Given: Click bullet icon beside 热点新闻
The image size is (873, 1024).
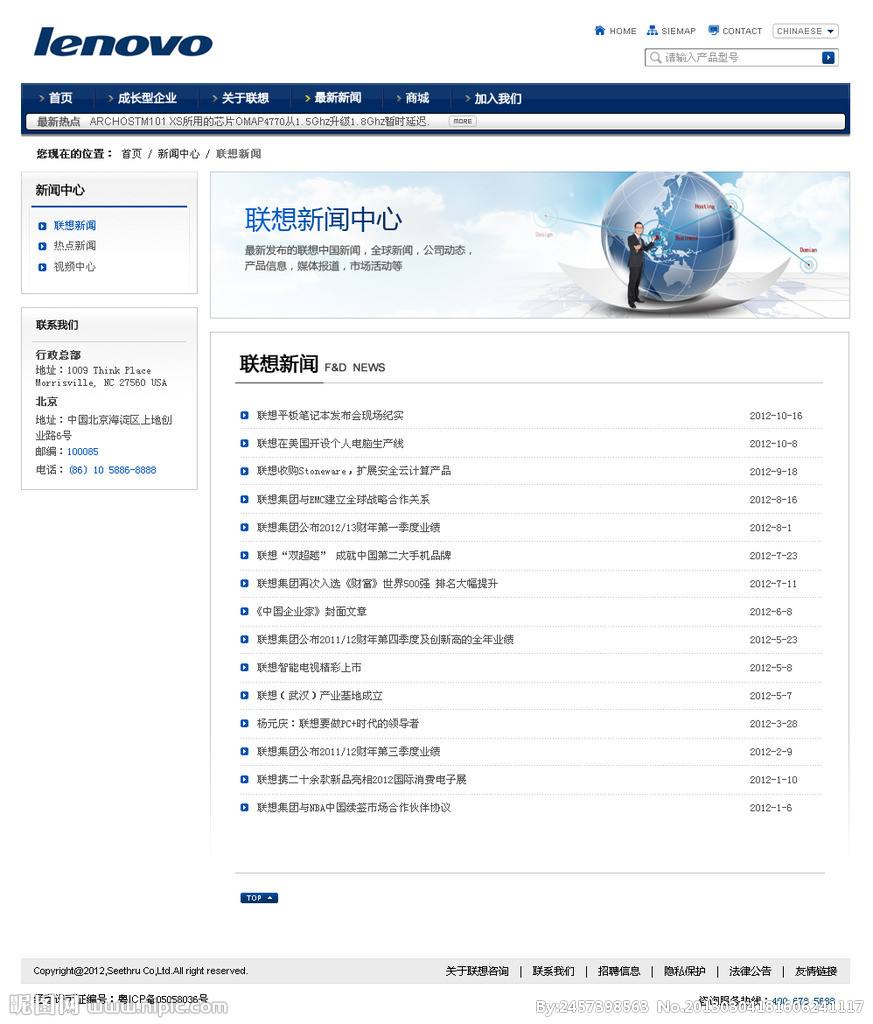Looking at the screenshot, I should tap(42, 246).
